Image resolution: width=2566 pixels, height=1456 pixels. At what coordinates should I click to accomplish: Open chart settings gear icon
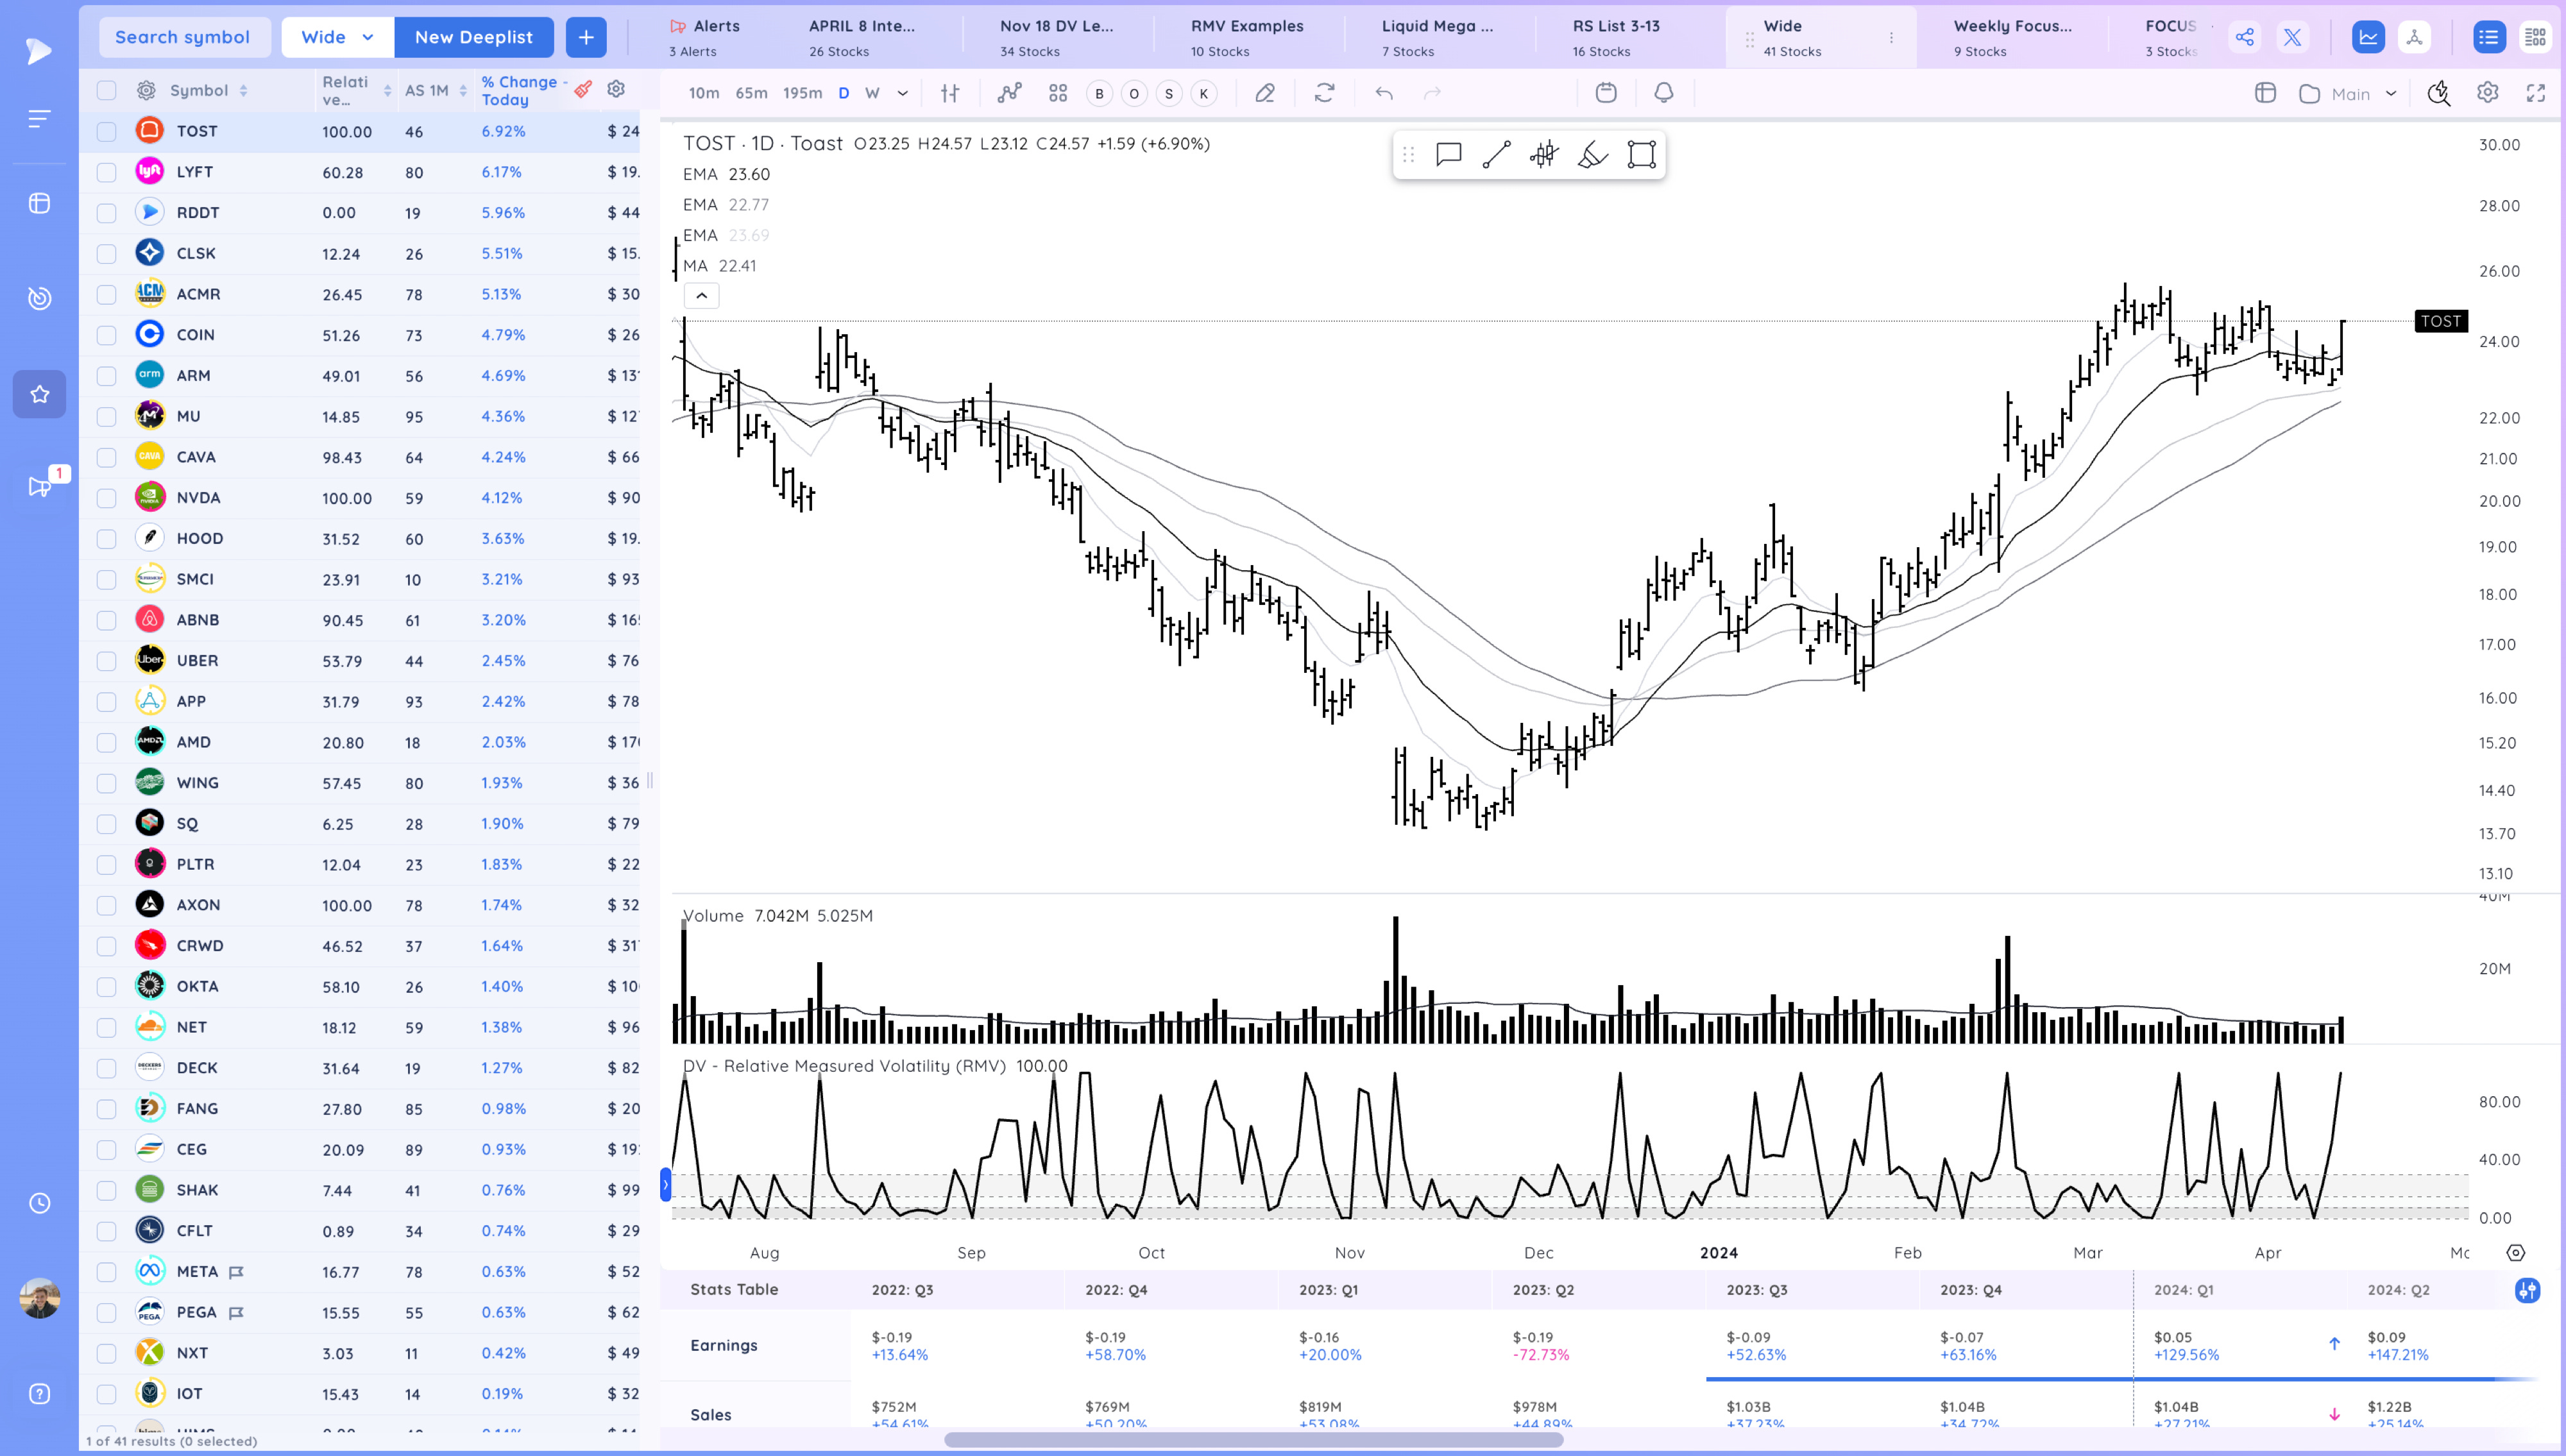[x=2488, y=93]
